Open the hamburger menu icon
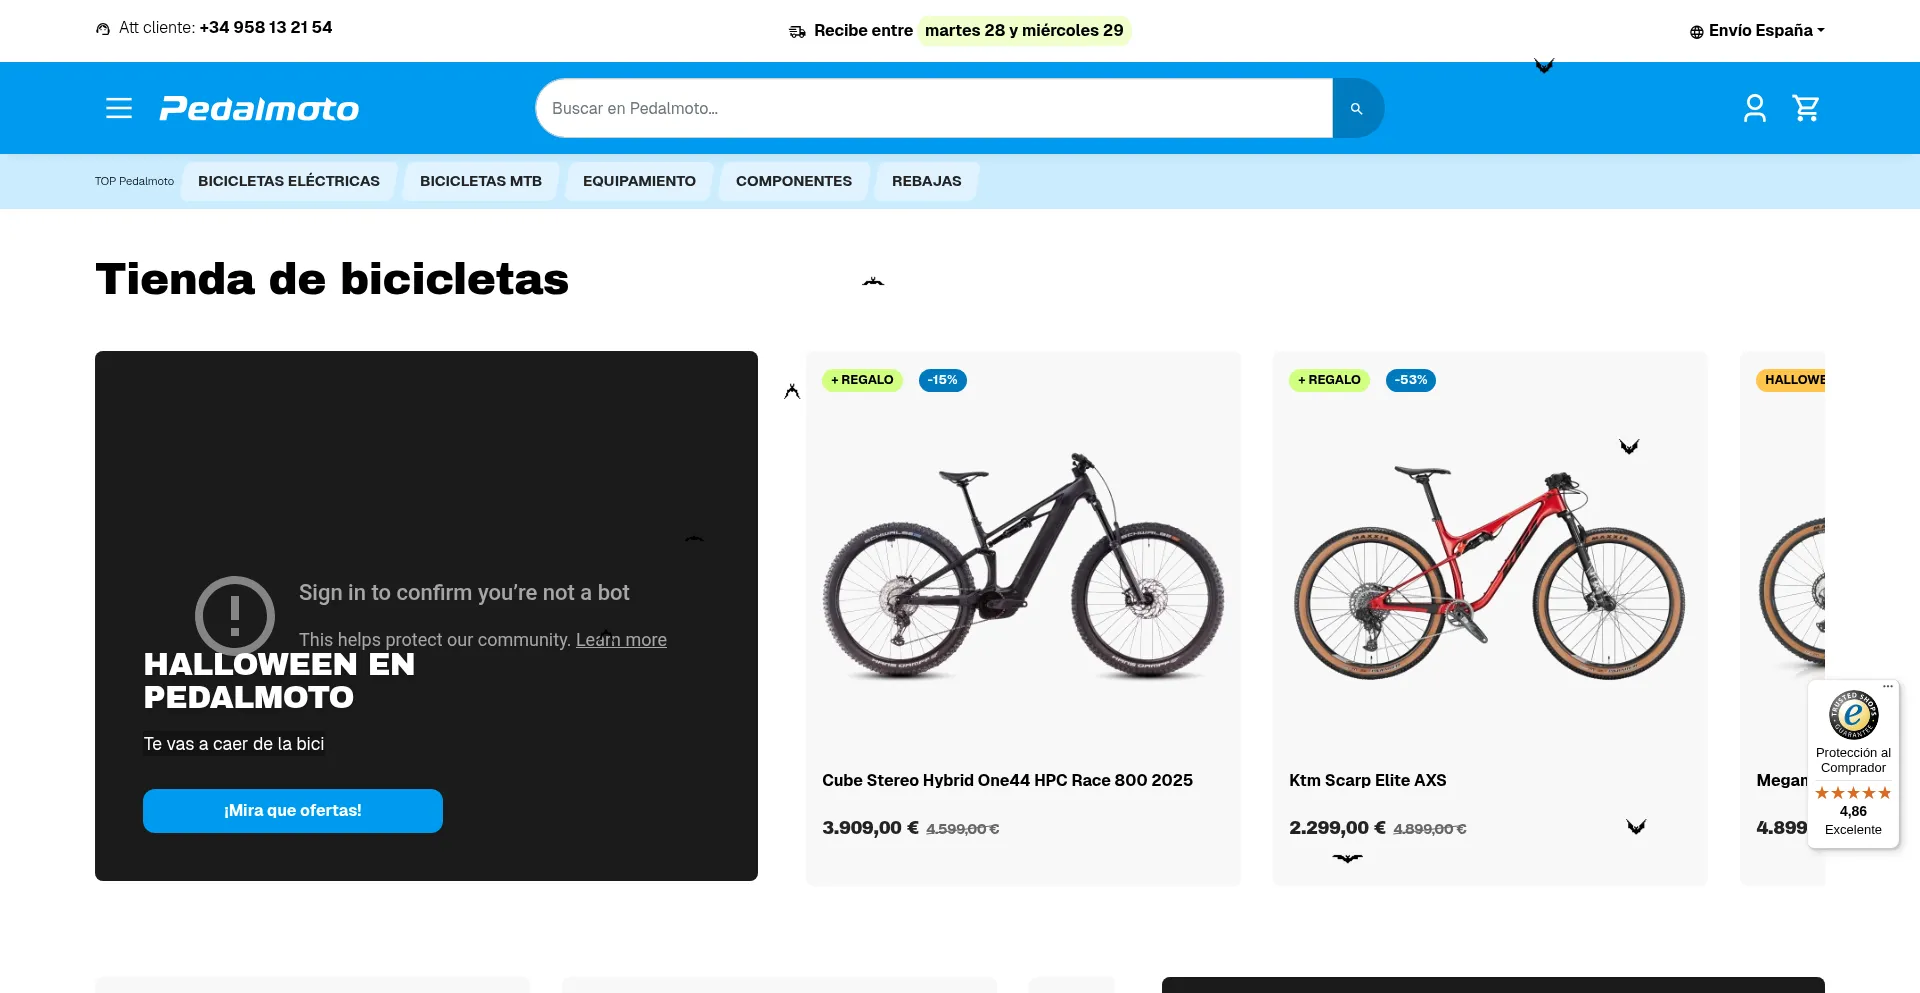 coord(119,108)
